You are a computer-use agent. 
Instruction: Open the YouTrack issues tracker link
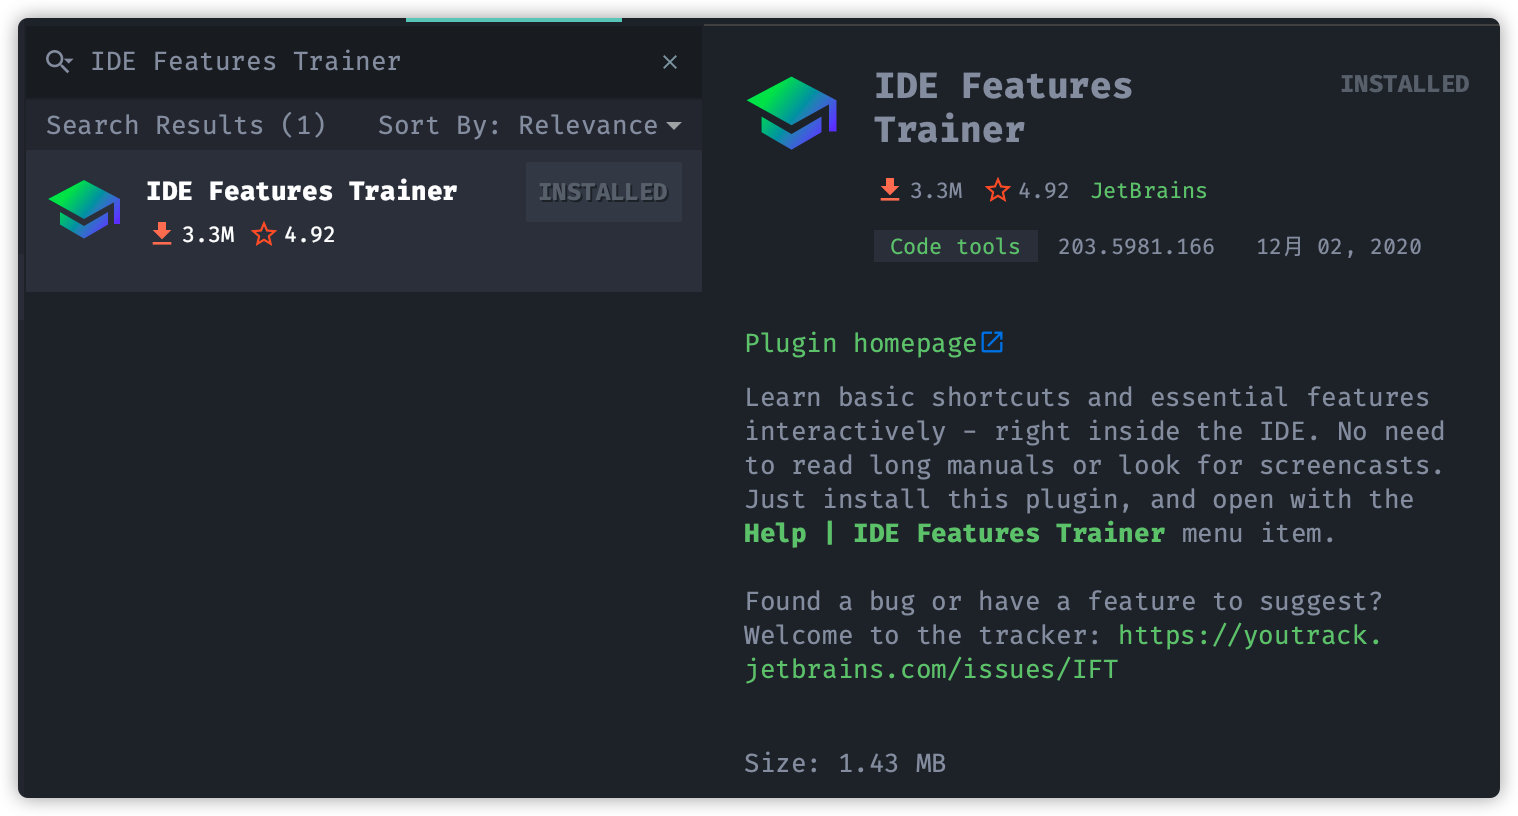pos(1063,652)
